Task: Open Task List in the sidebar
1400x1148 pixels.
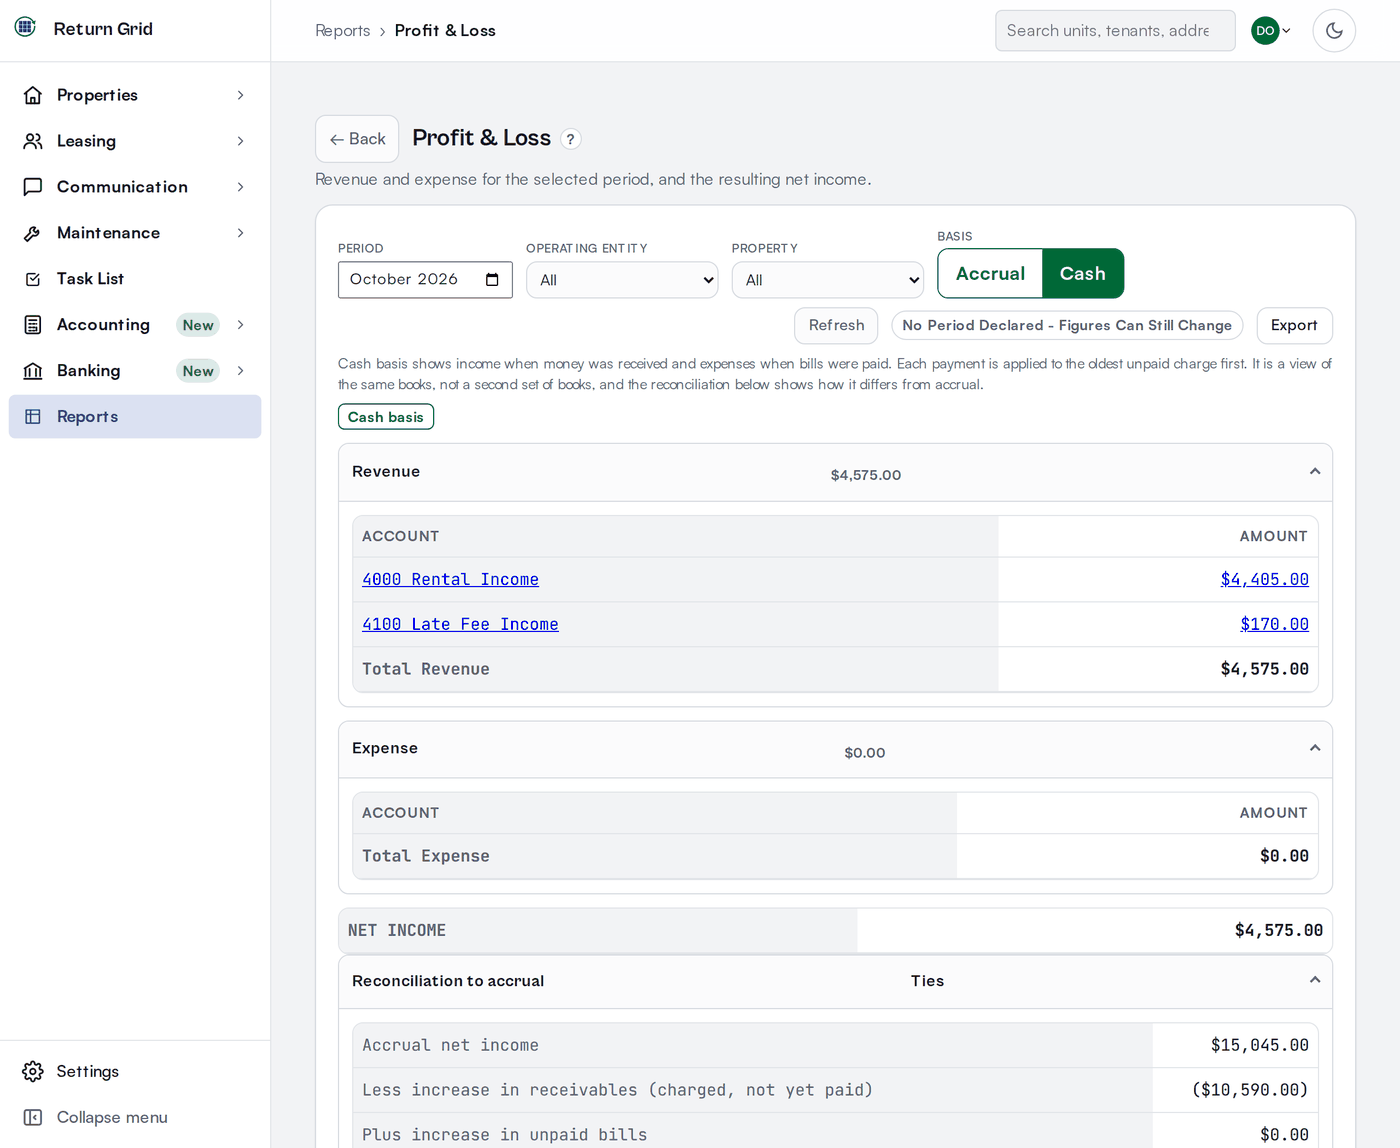Action: pyautogui.click(x=135, y=279)
